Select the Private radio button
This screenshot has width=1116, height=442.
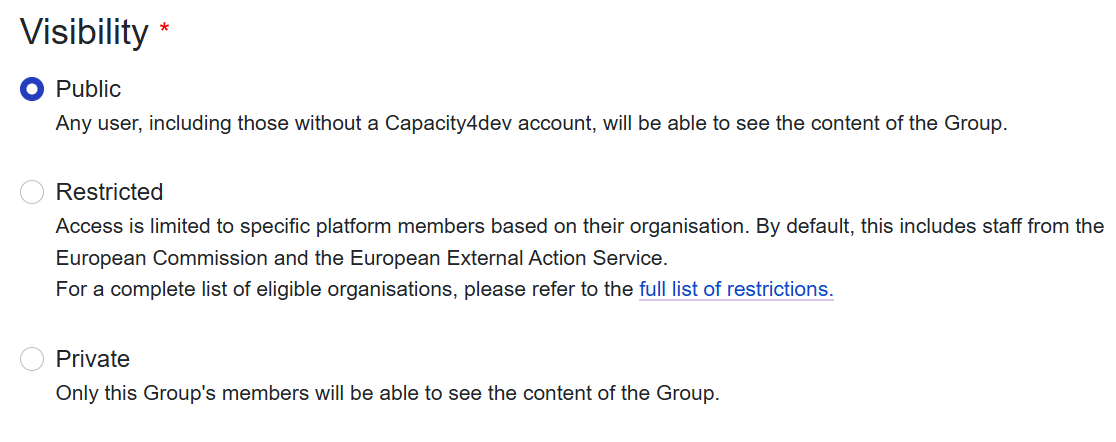point(33,359)
